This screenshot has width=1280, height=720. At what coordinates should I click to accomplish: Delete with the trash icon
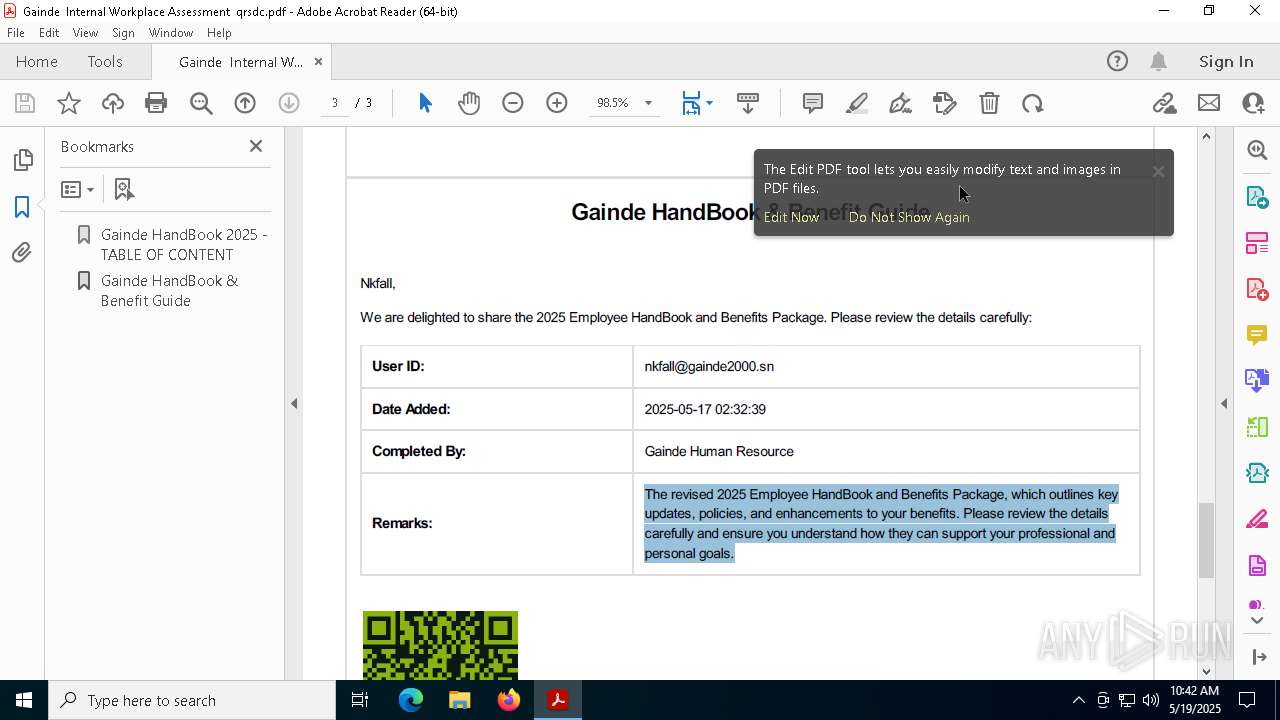pos(989,103)
